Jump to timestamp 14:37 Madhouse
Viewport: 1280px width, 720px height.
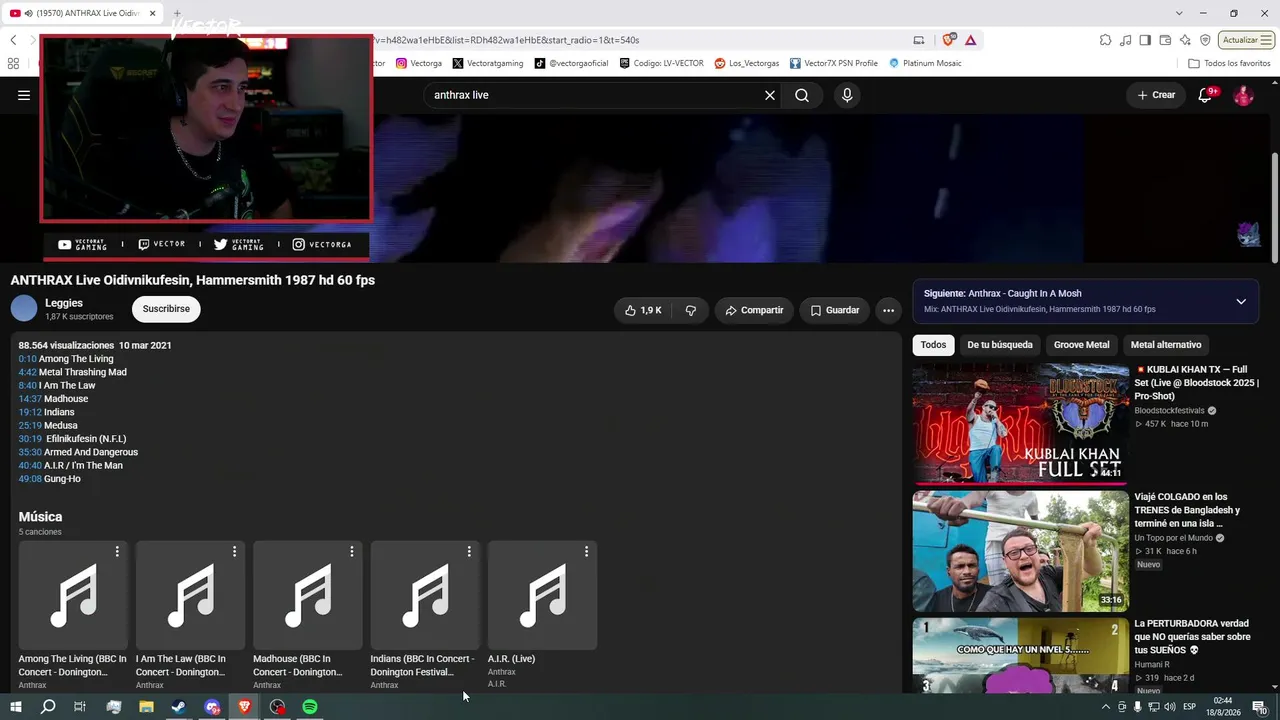click(x=30, y=399)
